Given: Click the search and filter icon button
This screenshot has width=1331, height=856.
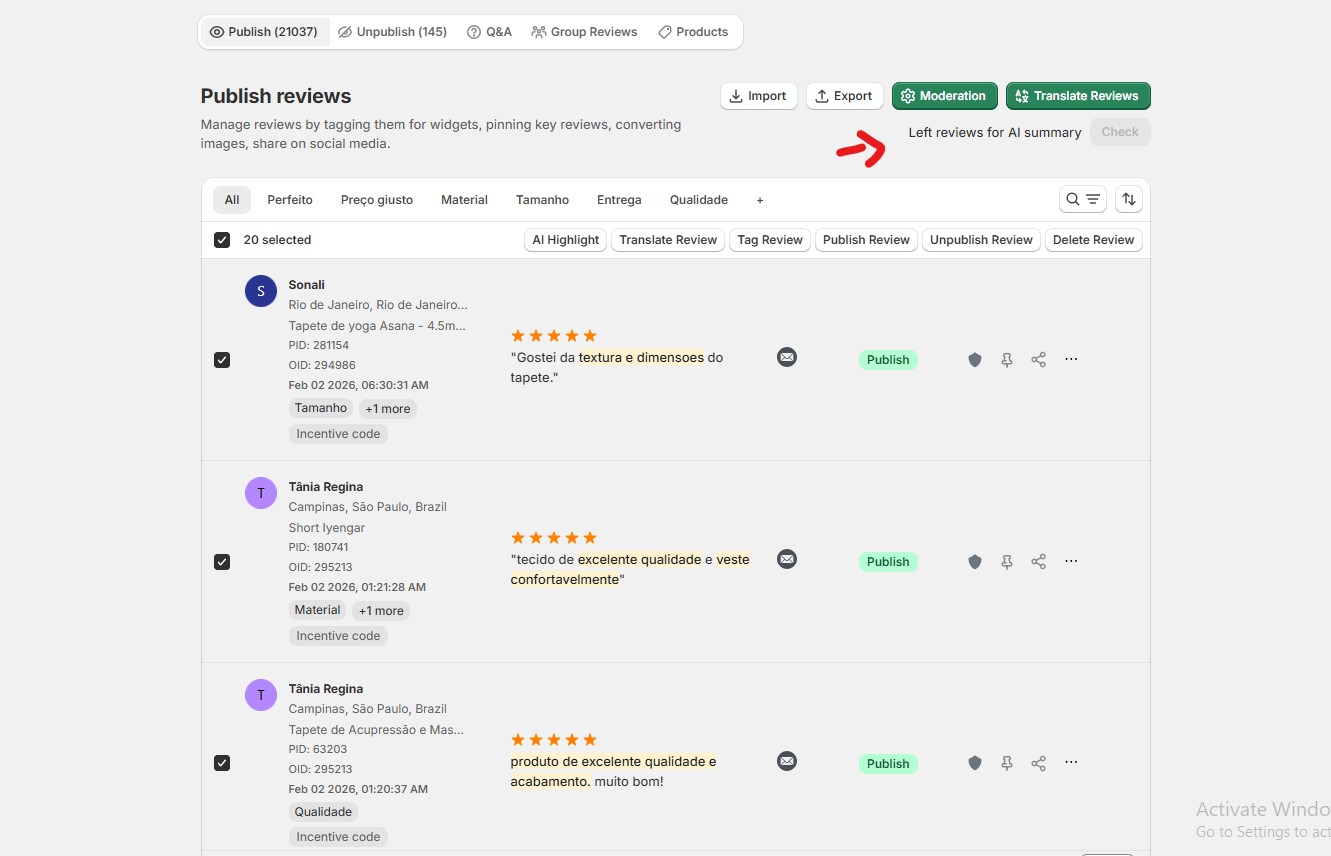Looking at the screenshot, I should (x=1082, y=199).
